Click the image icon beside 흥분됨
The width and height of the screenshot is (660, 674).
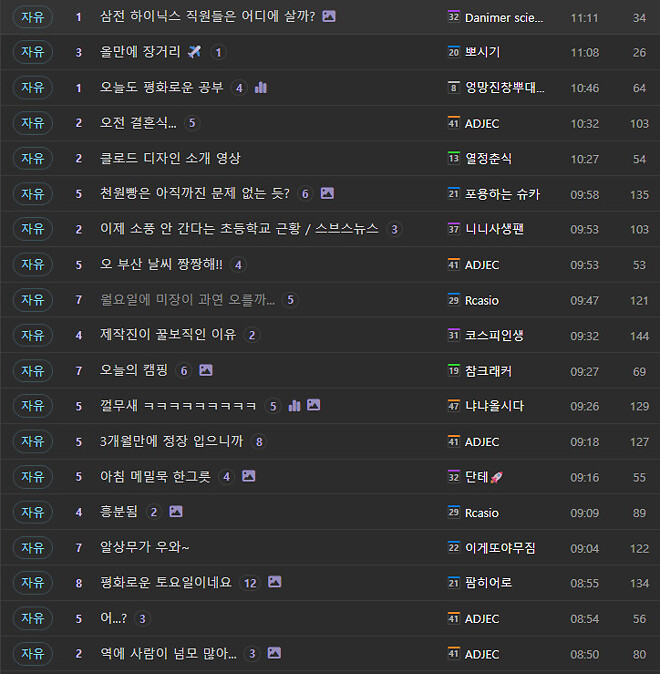[176, 512]
